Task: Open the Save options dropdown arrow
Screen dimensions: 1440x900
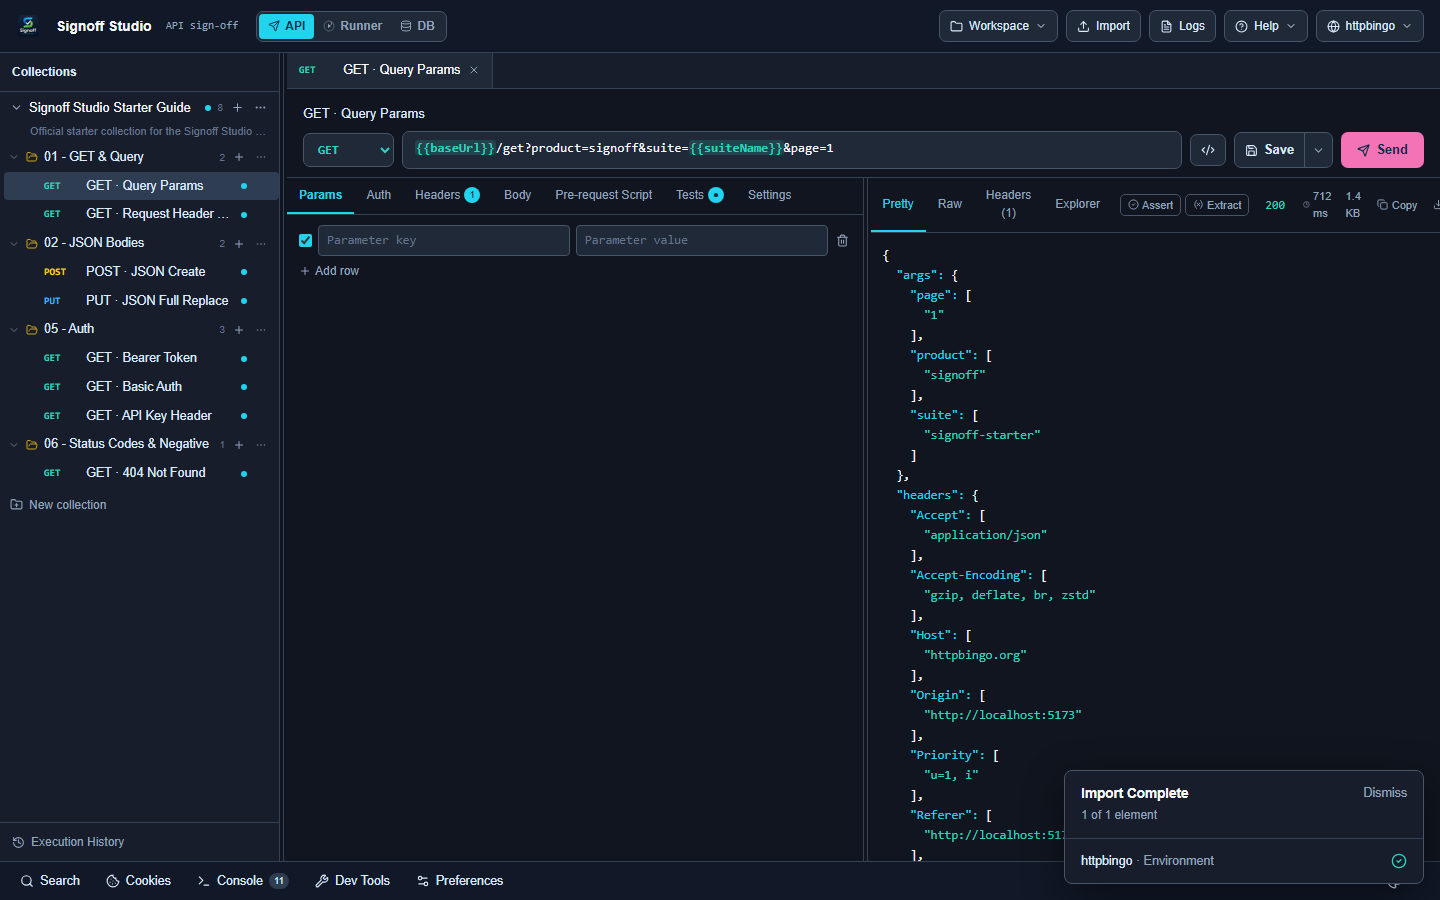Action: [1319, 150]
